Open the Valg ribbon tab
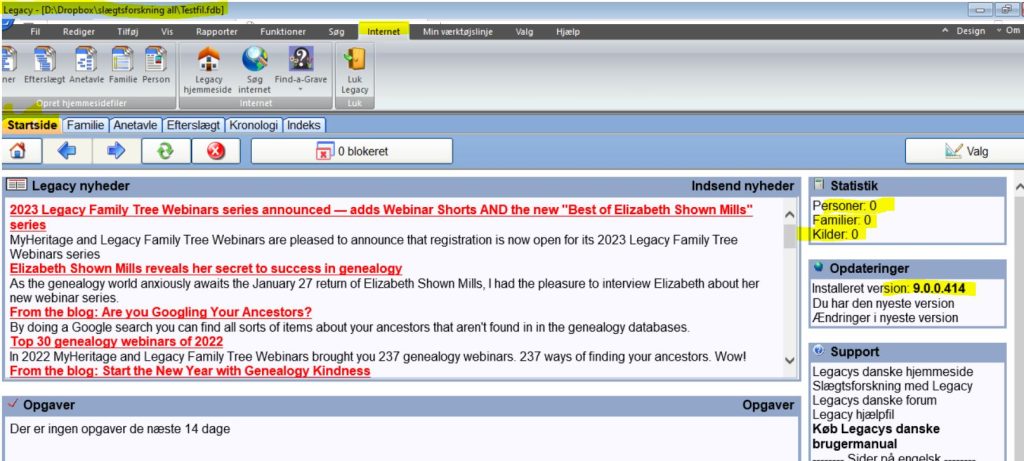Image resolution: width=1024 pixels, height=461 pixels. (524, 31)
